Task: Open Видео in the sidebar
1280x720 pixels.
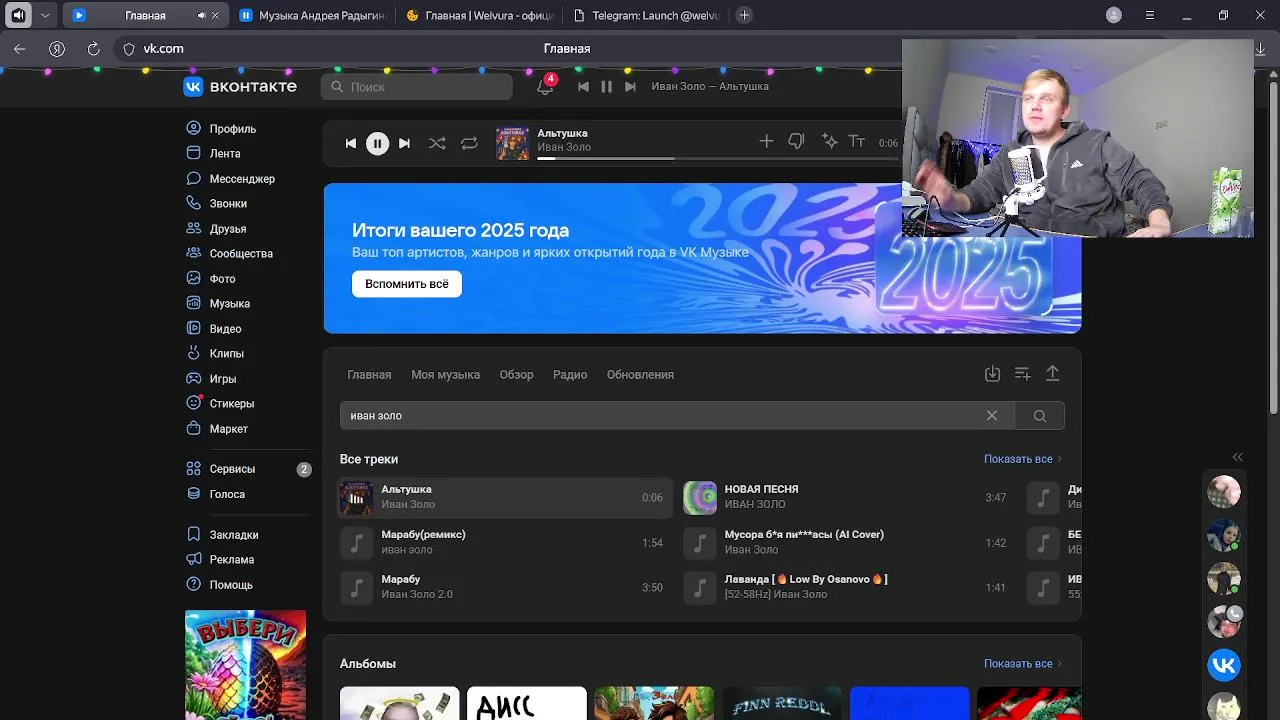Action: pos(214,329)
